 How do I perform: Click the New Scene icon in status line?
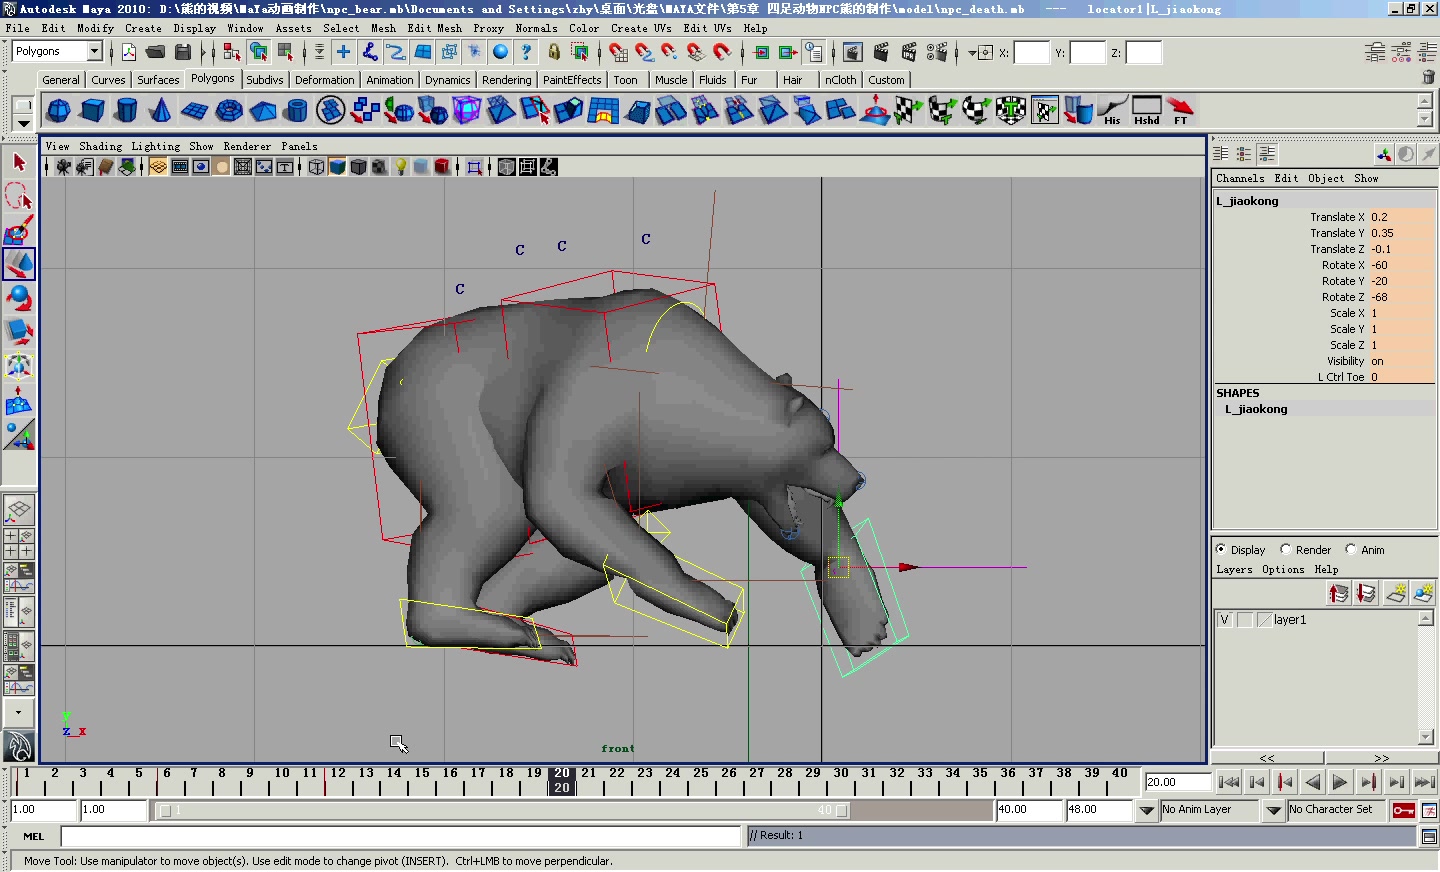pos(129,52)
